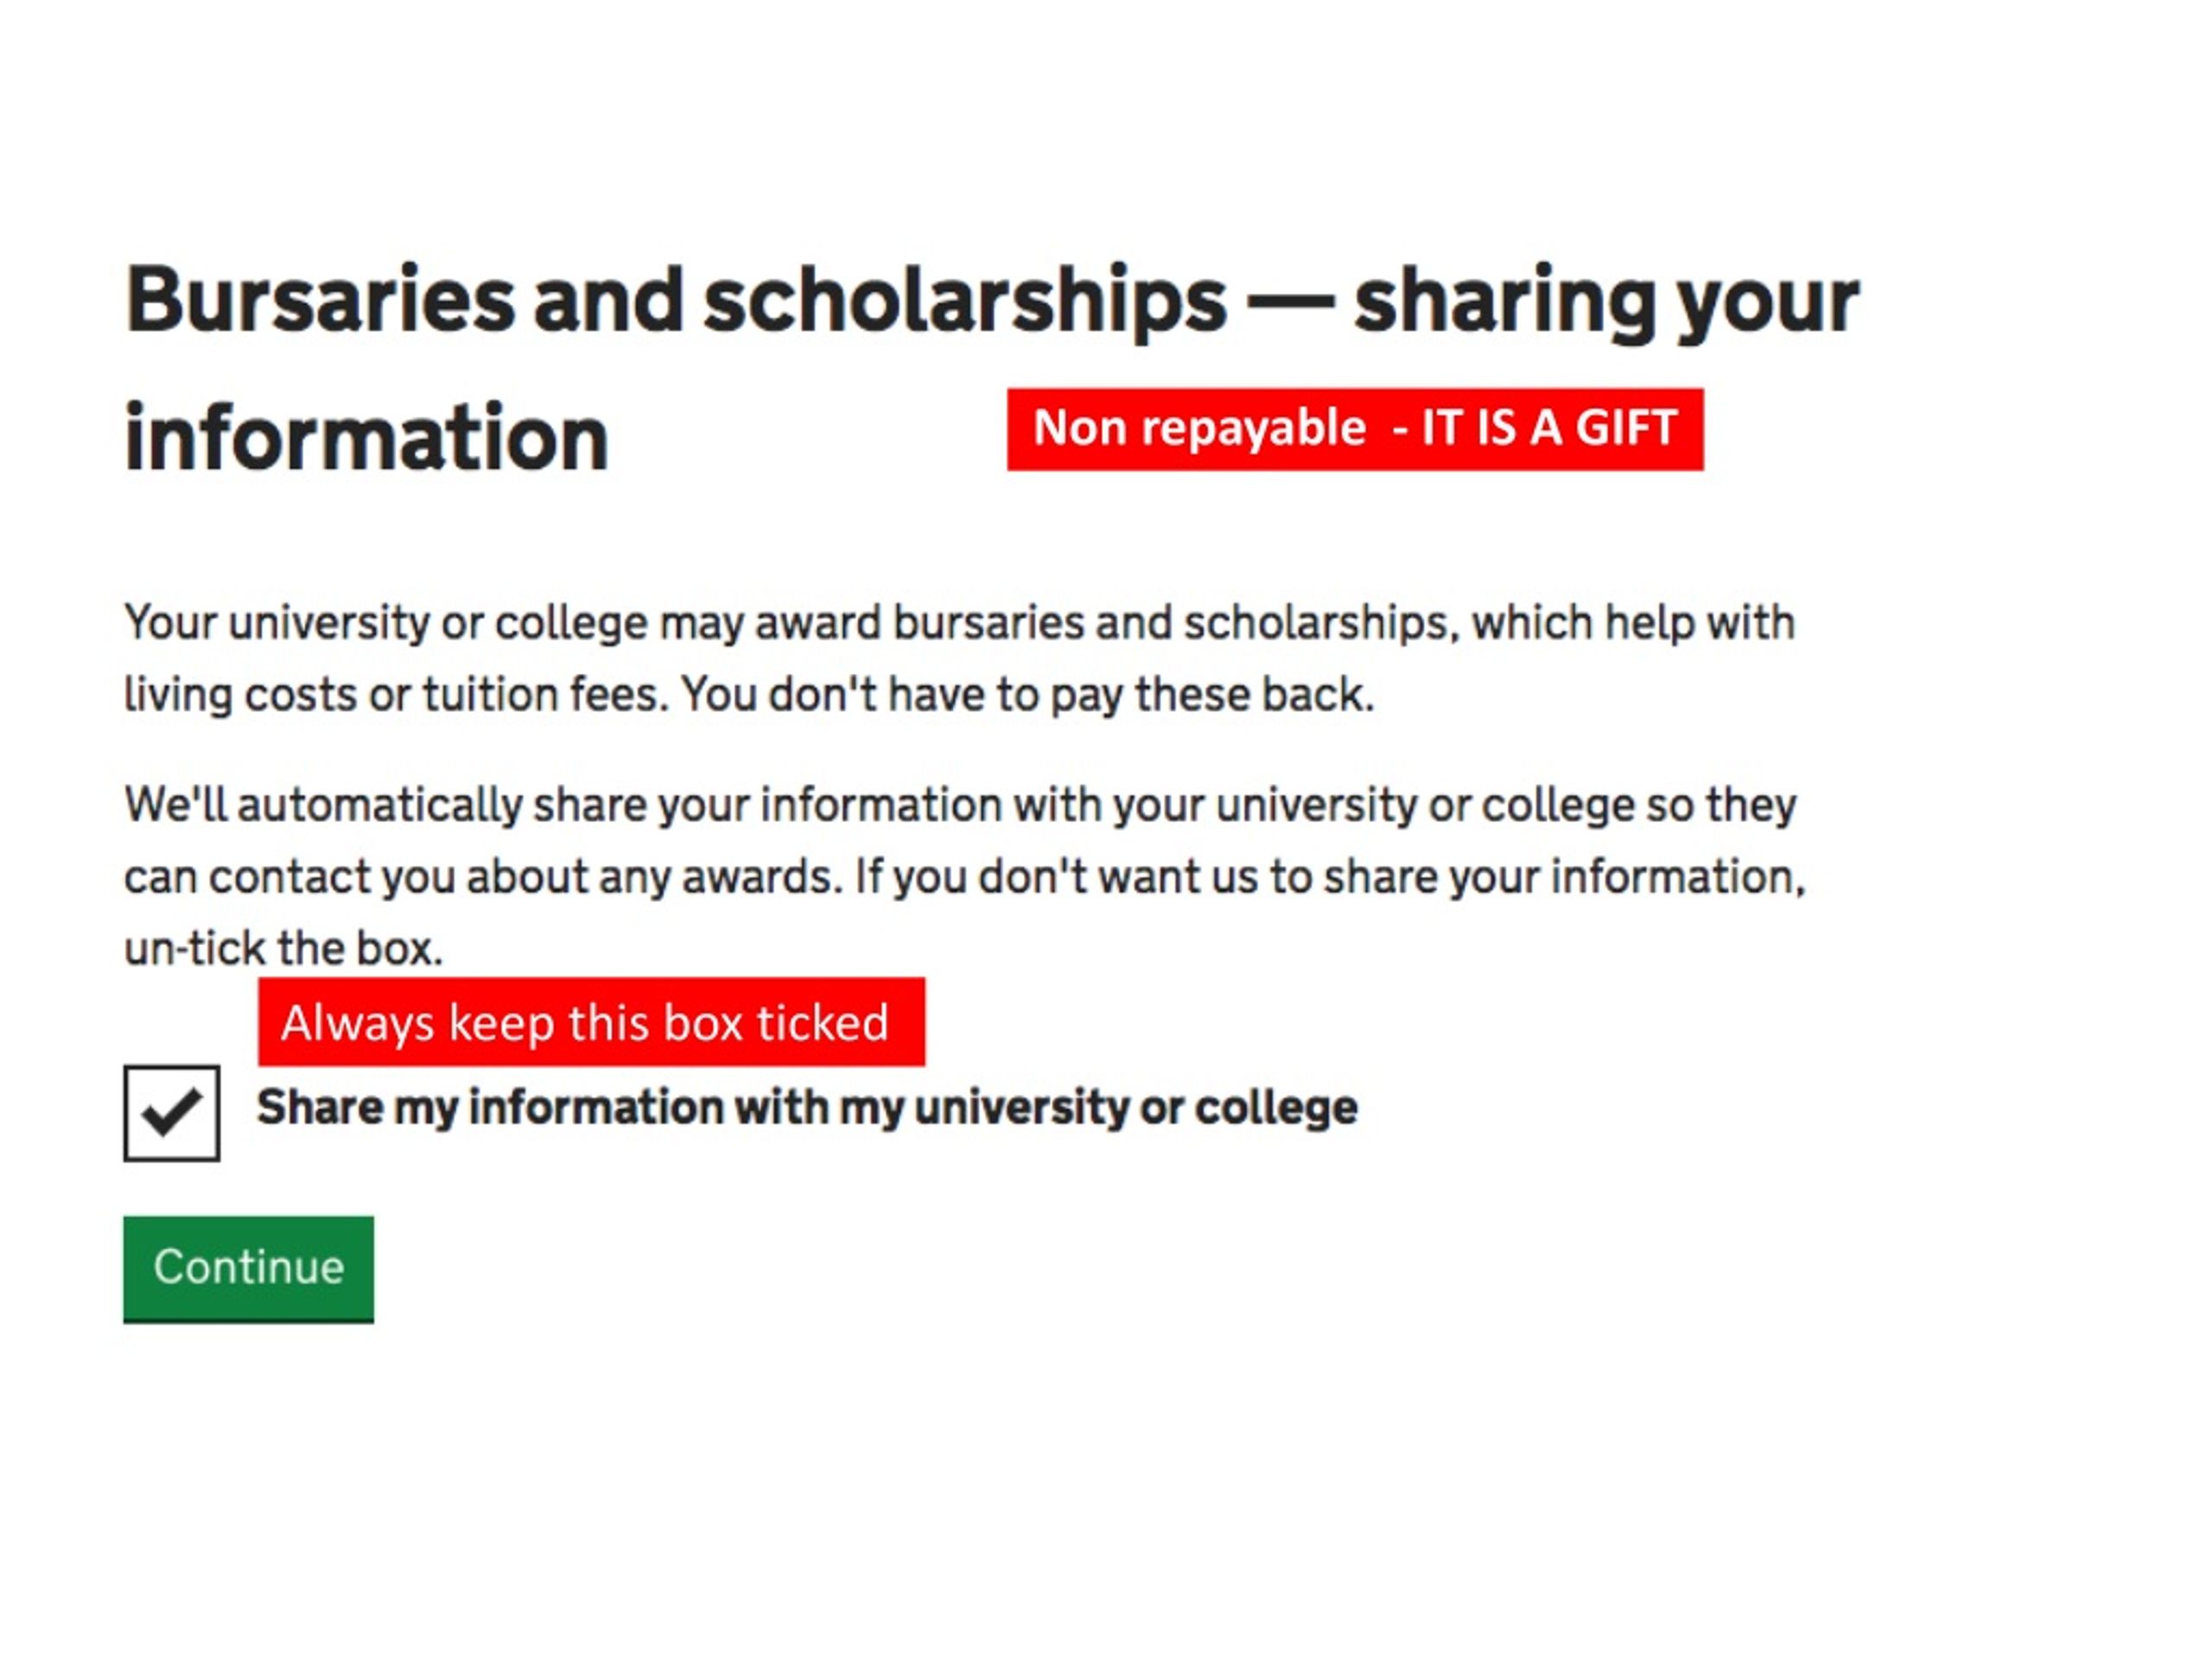Click the 'Always keep this box ticked' banner
The image size is (2212, 1659).
(591, 1021)
